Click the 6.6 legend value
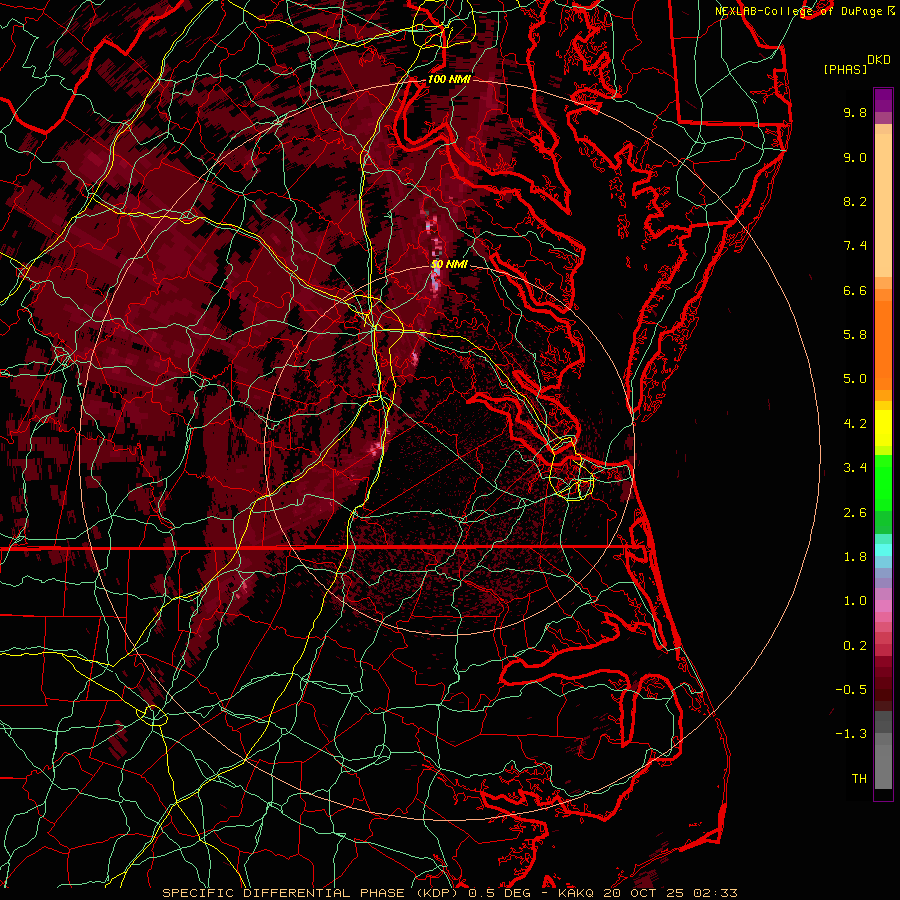900x900 pixels. coord(855,290)
